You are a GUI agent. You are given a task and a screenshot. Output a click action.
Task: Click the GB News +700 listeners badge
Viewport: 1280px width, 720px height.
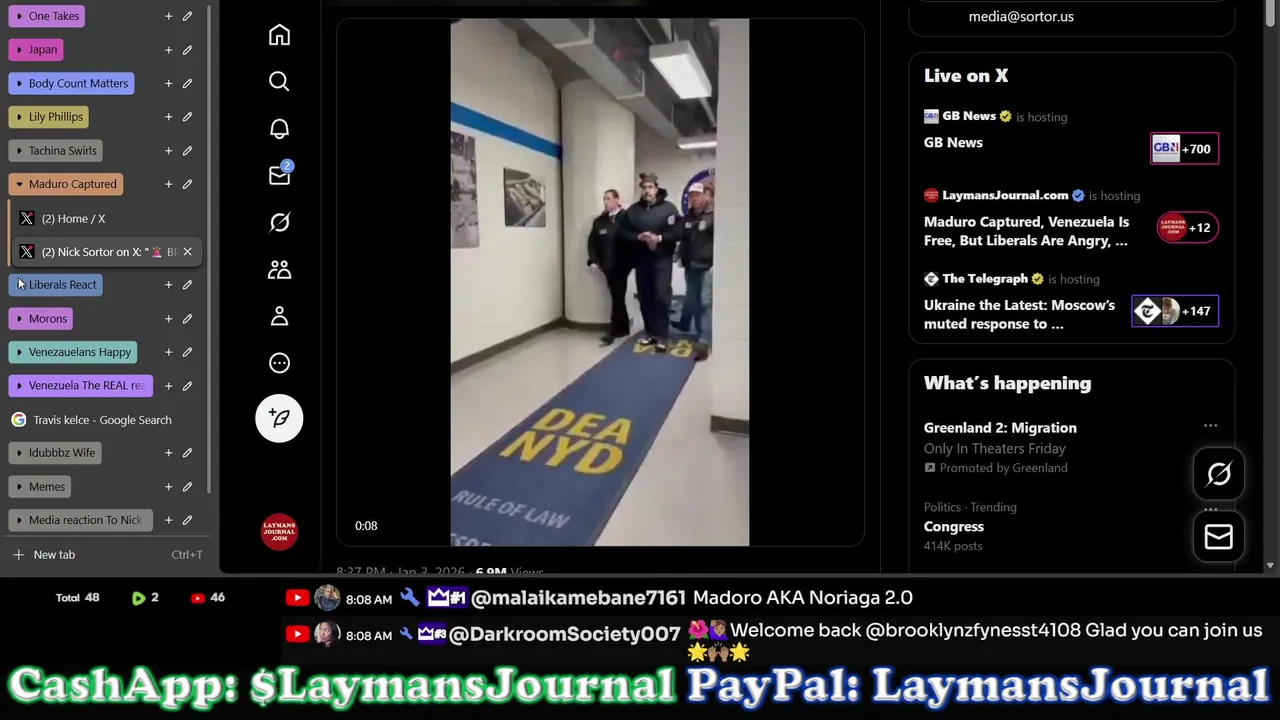click(1185, 149)
